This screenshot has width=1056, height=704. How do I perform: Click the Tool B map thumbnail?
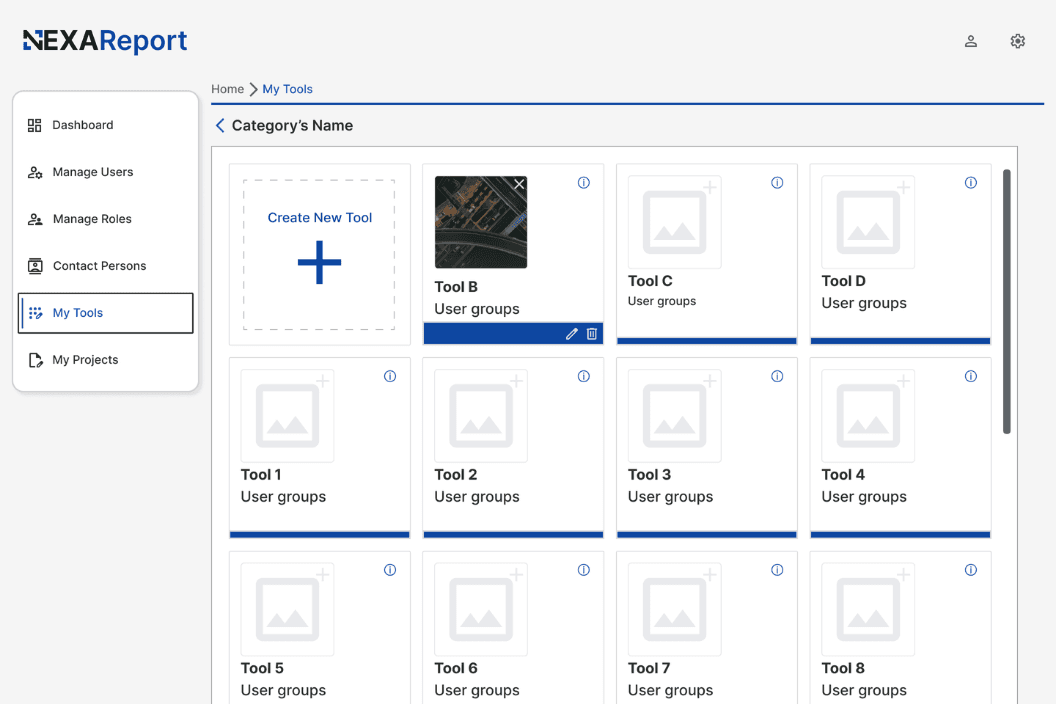481,222
